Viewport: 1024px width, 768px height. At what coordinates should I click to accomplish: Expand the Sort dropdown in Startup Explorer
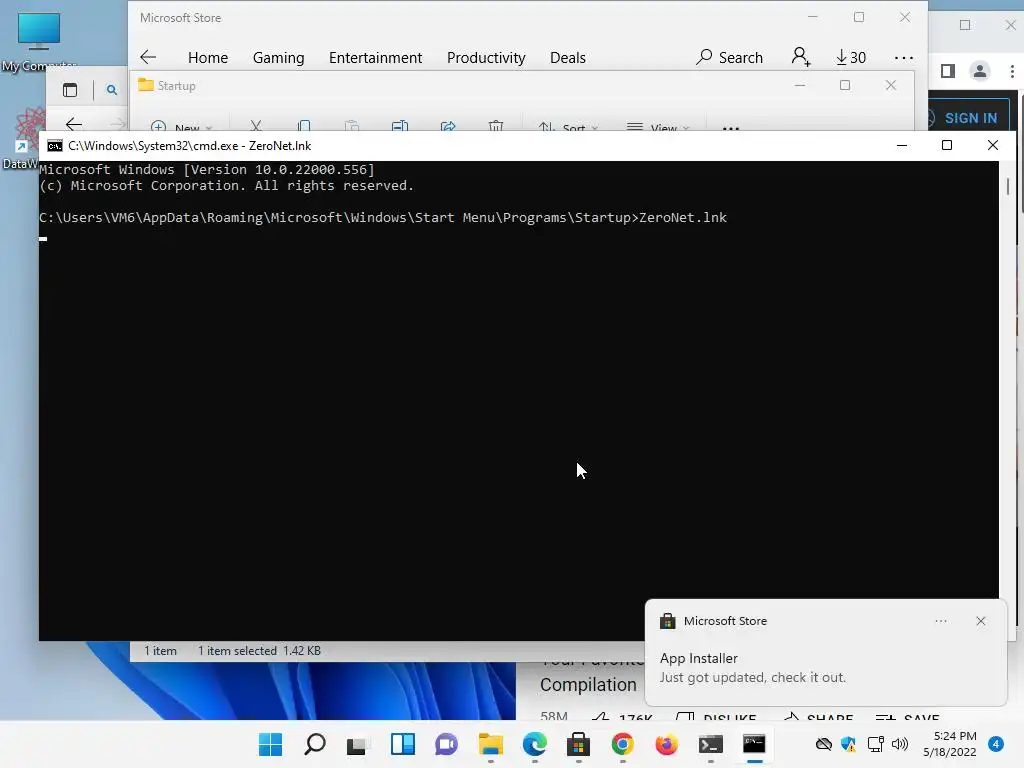(568, 126)
